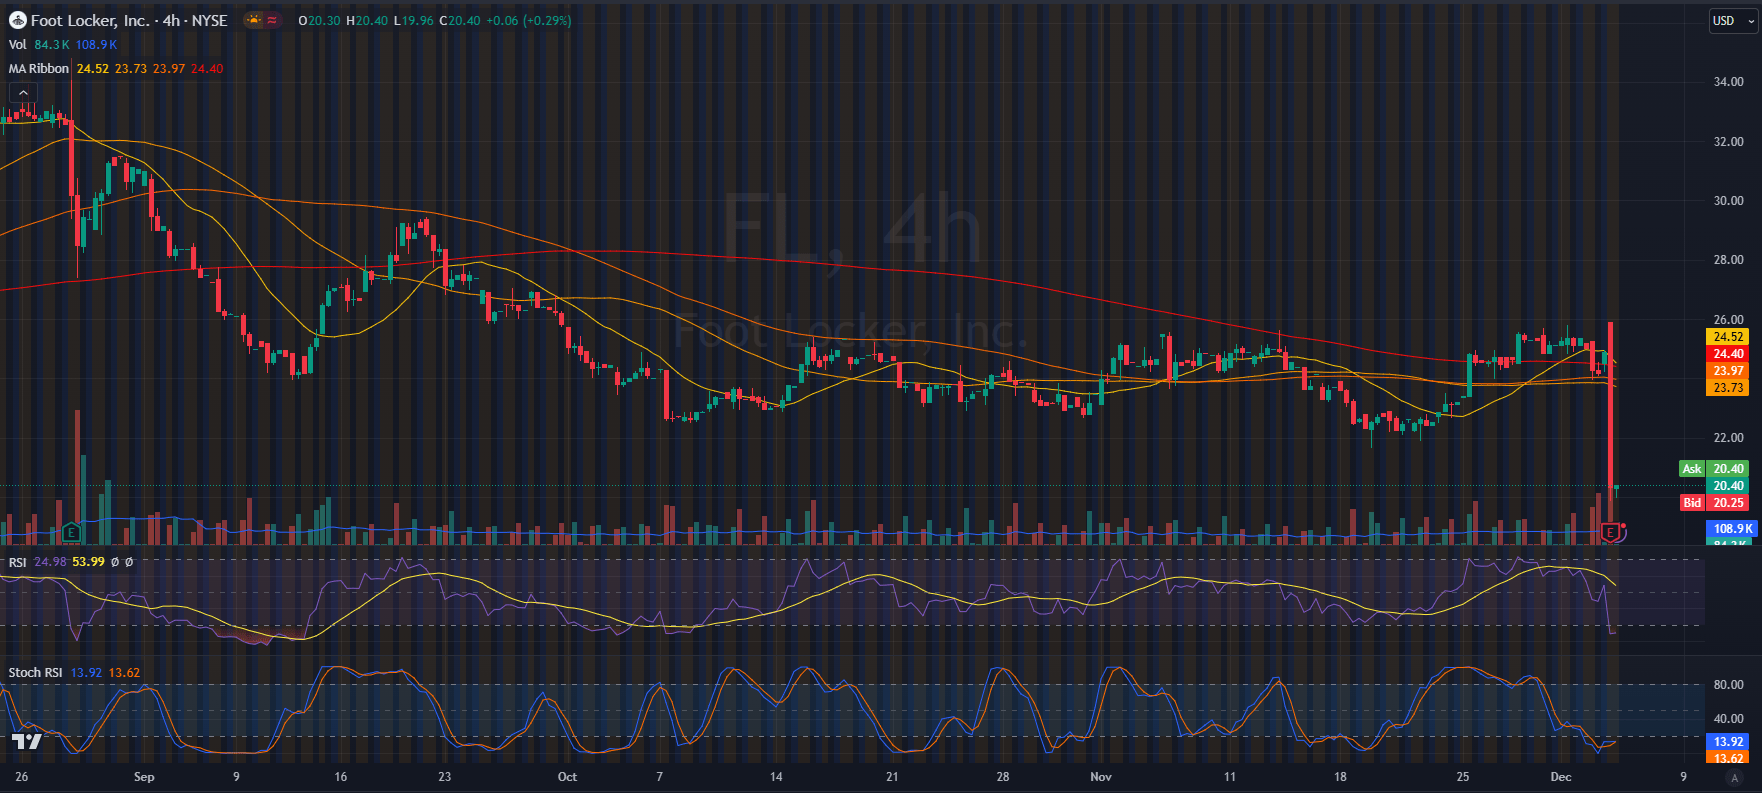The image size is (1762, 793).
Task: Click the yellow 24.52 label on the price axis
Action: pos(1727,337)
